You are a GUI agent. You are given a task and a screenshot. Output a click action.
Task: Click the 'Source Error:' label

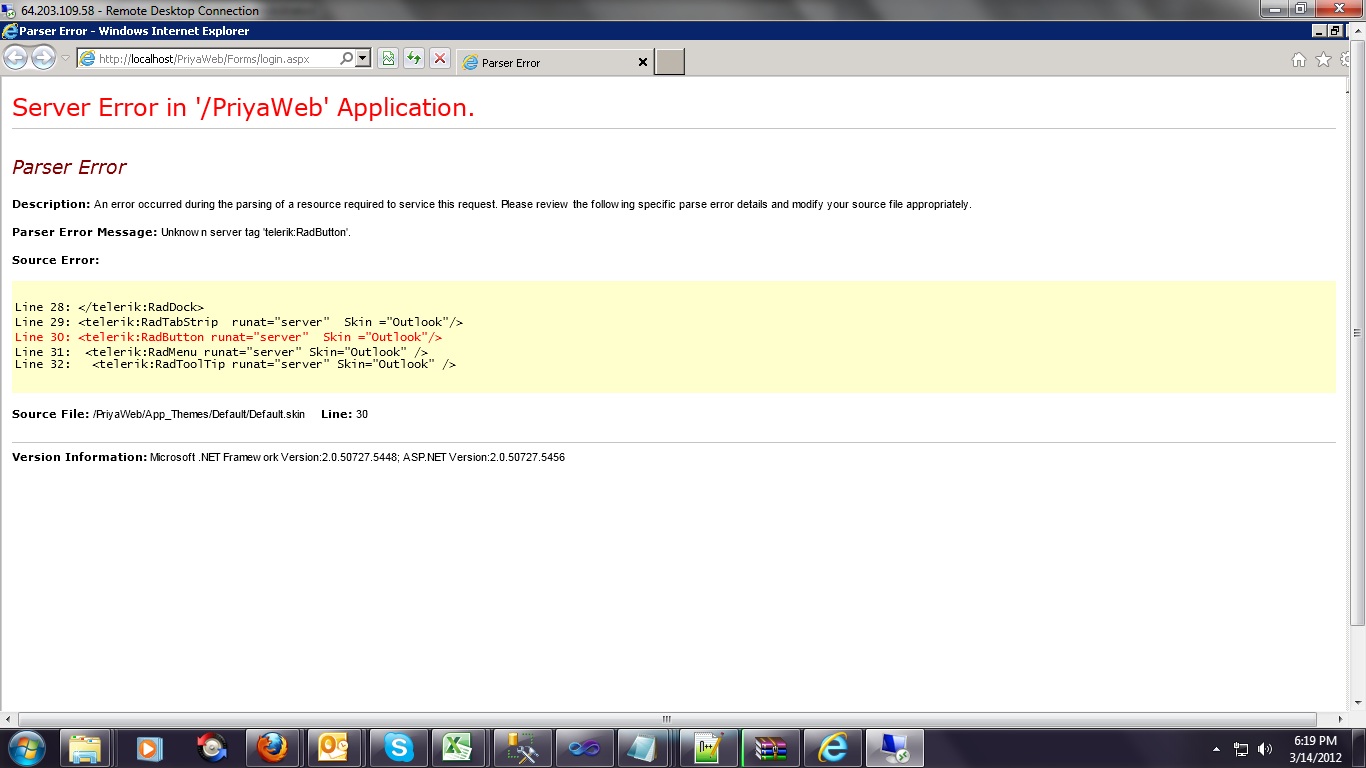pyautogui.click(x=56, y=260)
